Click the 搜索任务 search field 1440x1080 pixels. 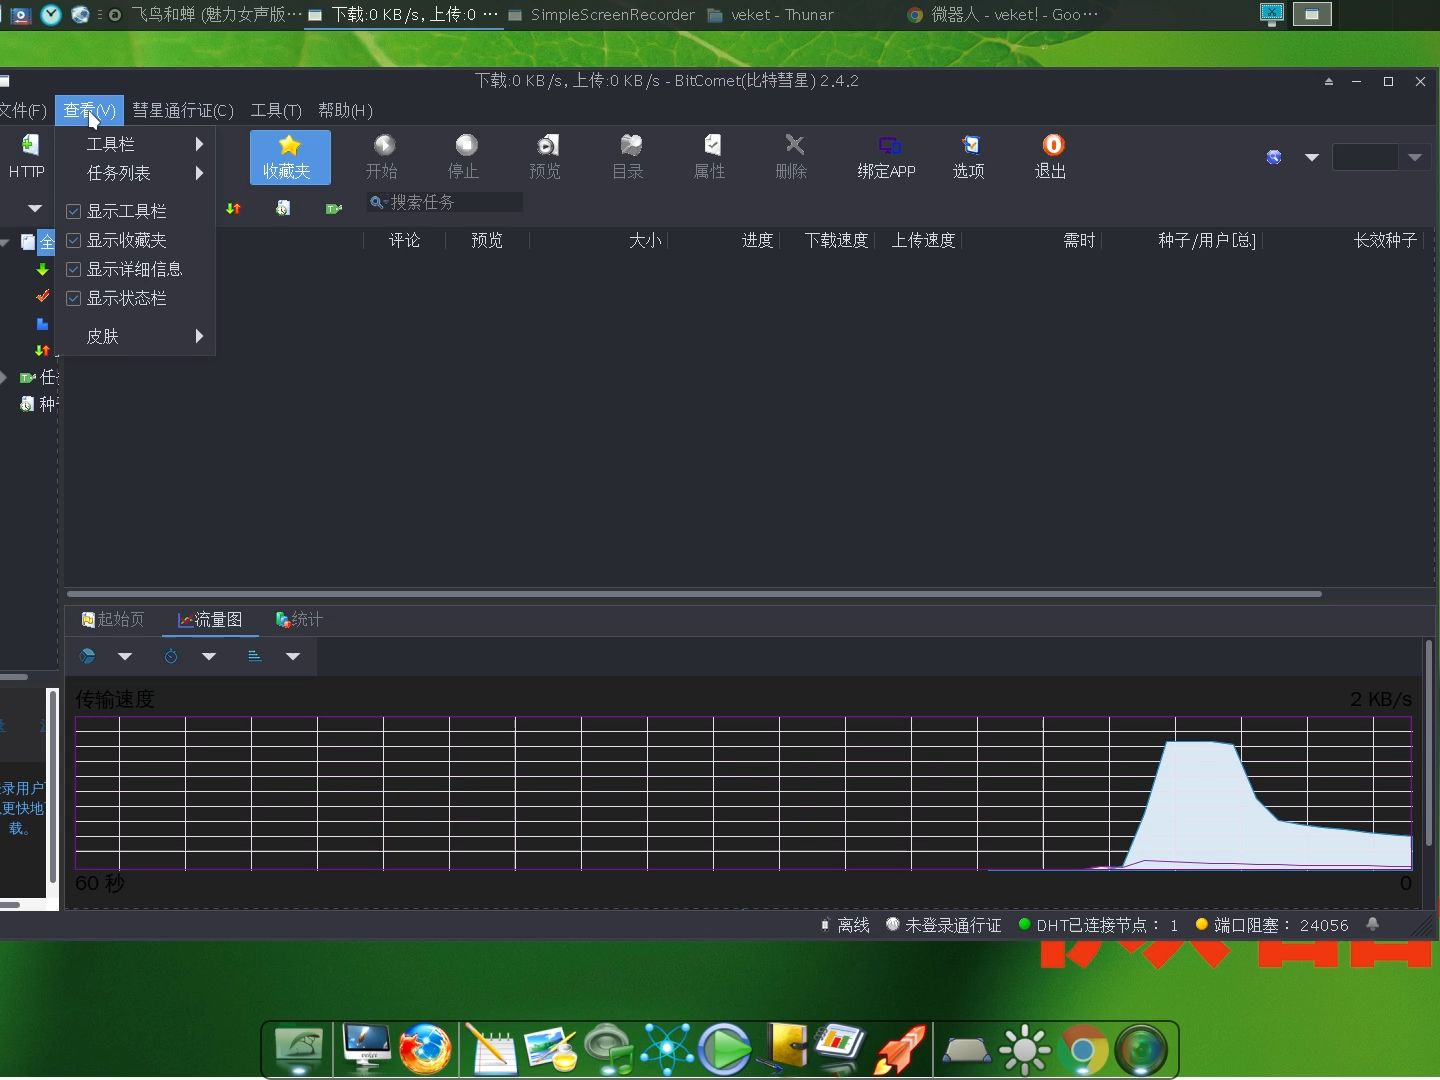444,202
